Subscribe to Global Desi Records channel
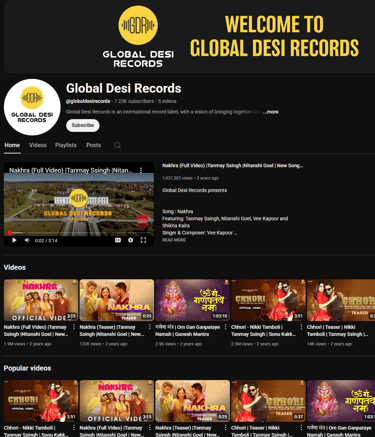 tap(83, 125)
